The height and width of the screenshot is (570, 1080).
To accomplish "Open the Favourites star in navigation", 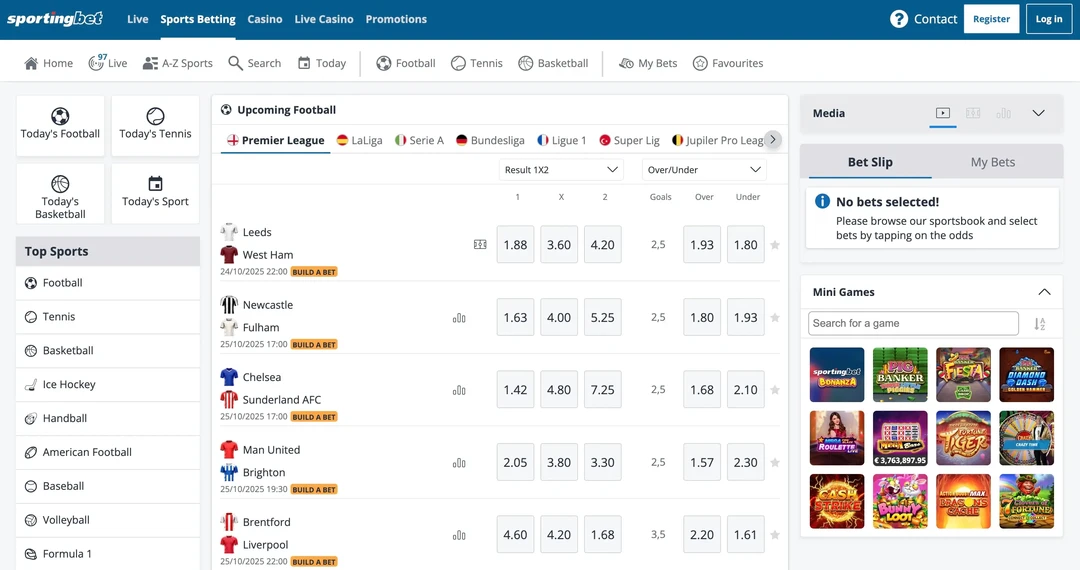I will click(700, 63).
